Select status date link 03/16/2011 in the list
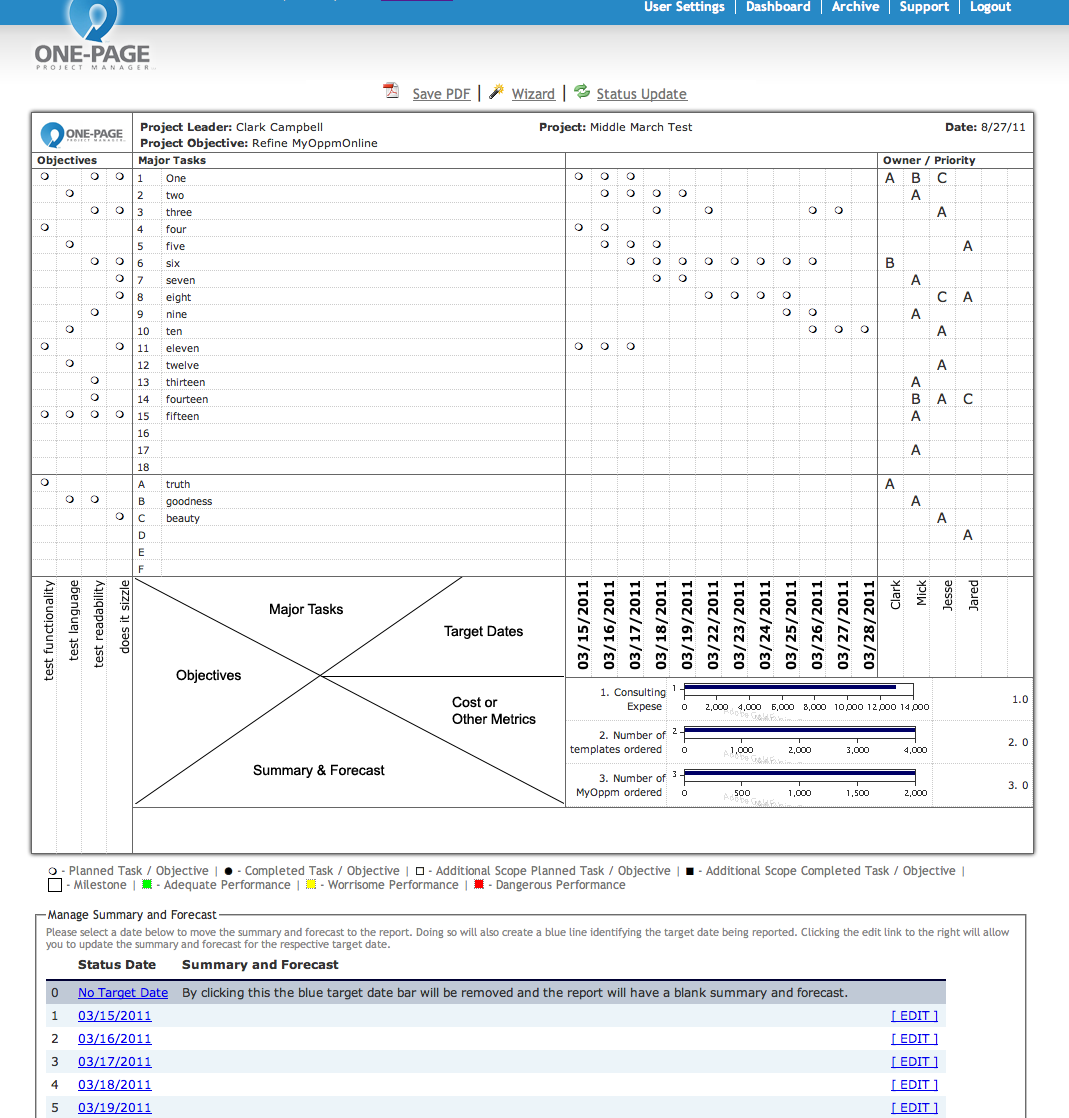This screenshot has height=1118, width=1069. click(114, 1039)
